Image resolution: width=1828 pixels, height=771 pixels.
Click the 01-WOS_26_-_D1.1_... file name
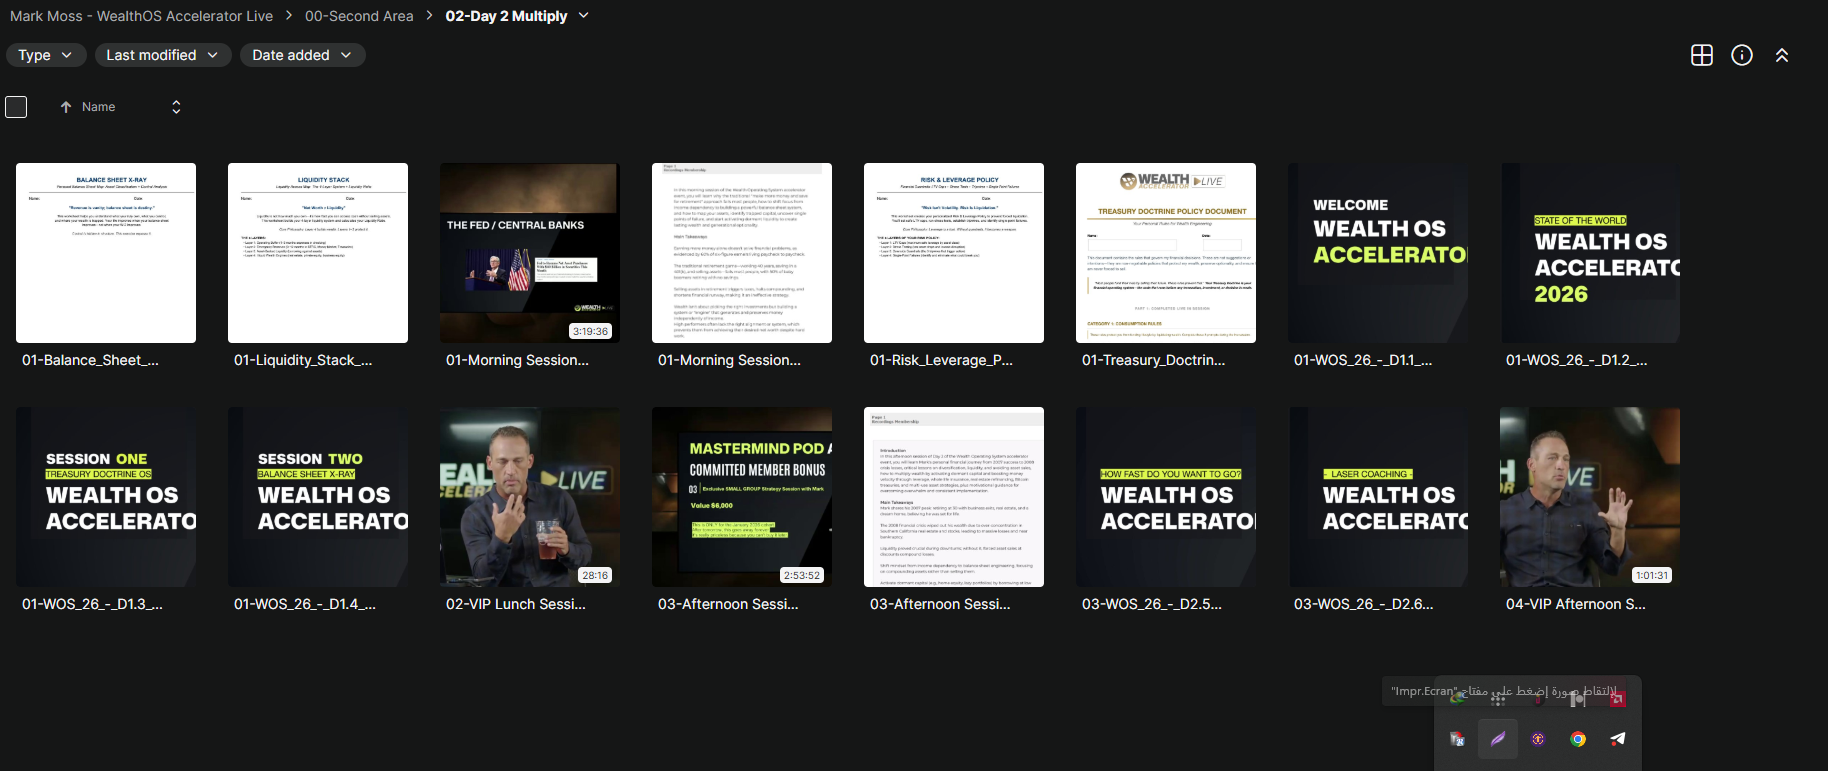1363,360
